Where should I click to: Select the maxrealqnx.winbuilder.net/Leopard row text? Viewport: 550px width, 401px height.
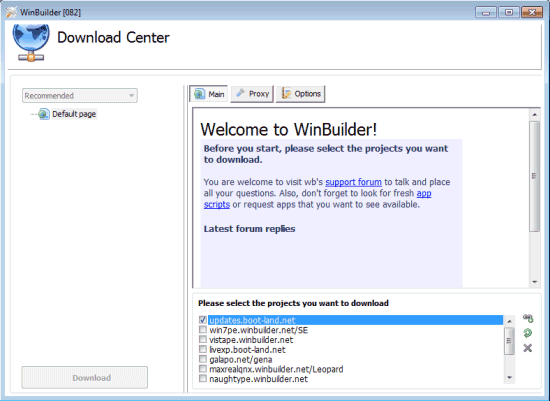tap(276, 369)
